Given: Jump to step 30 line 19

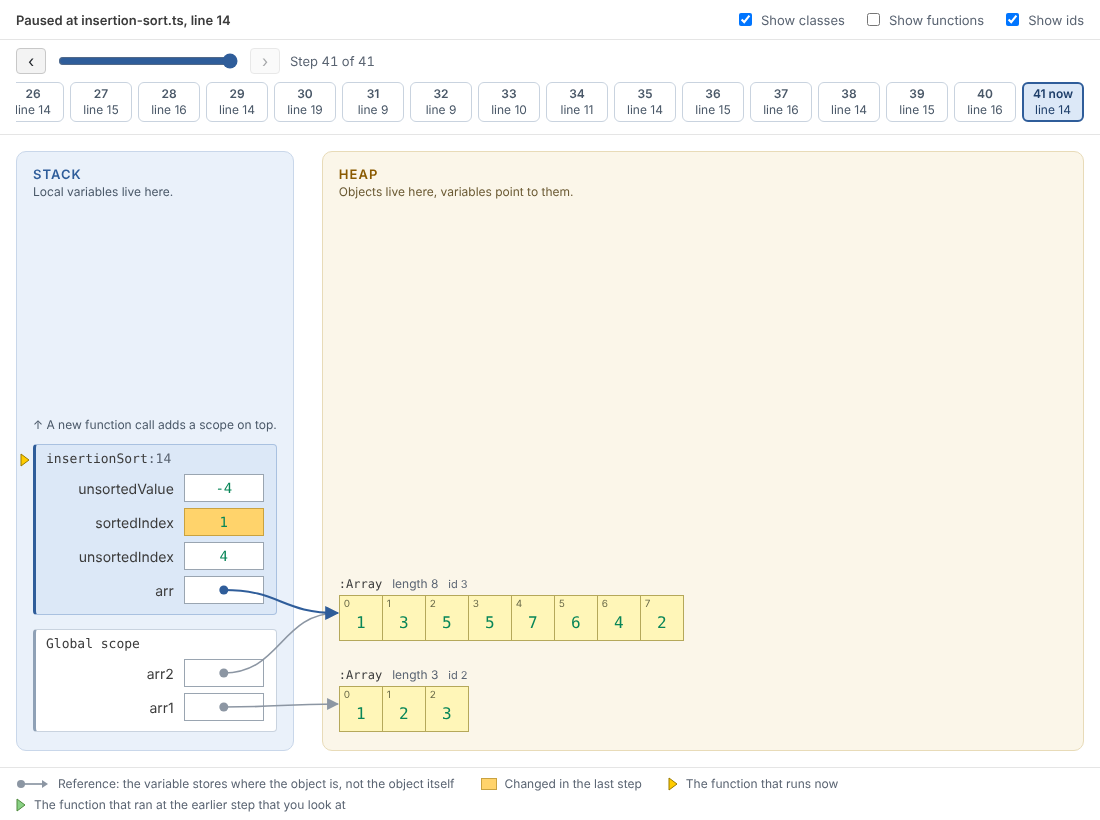Looking at the screenshot, I should tap(305, 102).
